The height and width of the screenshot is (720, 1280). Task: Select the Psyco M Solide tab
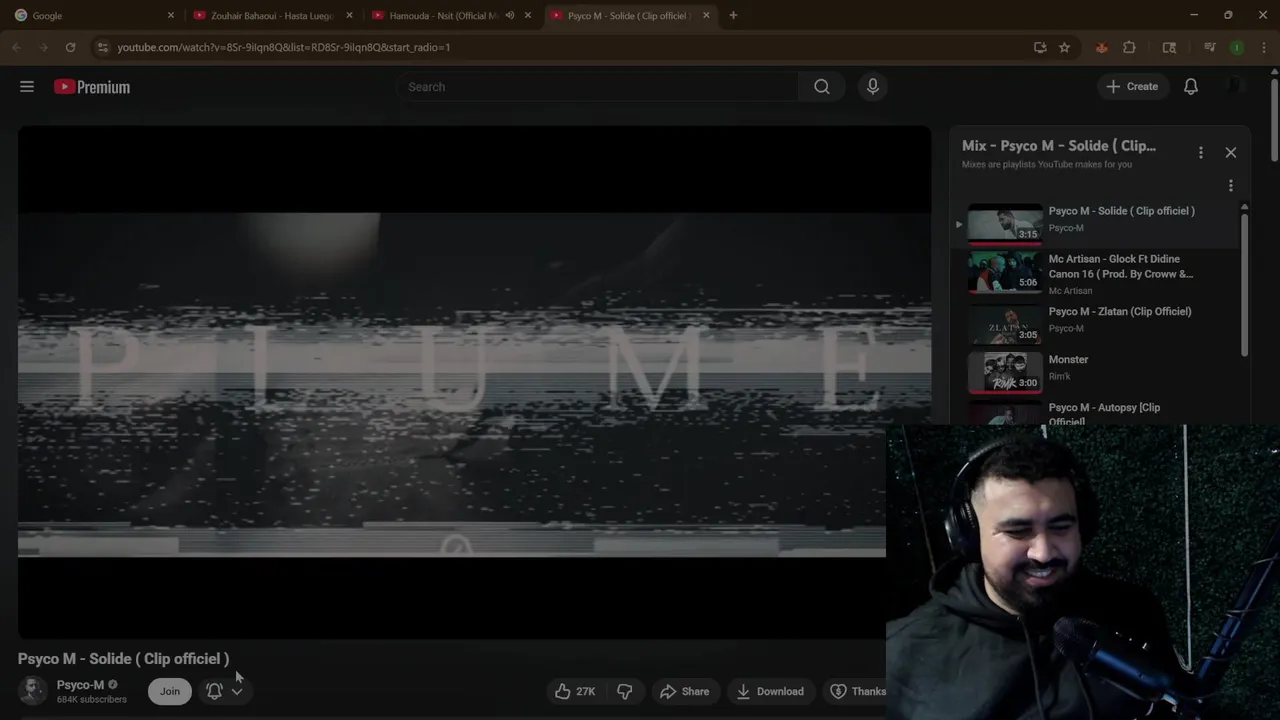click(630, 15)
